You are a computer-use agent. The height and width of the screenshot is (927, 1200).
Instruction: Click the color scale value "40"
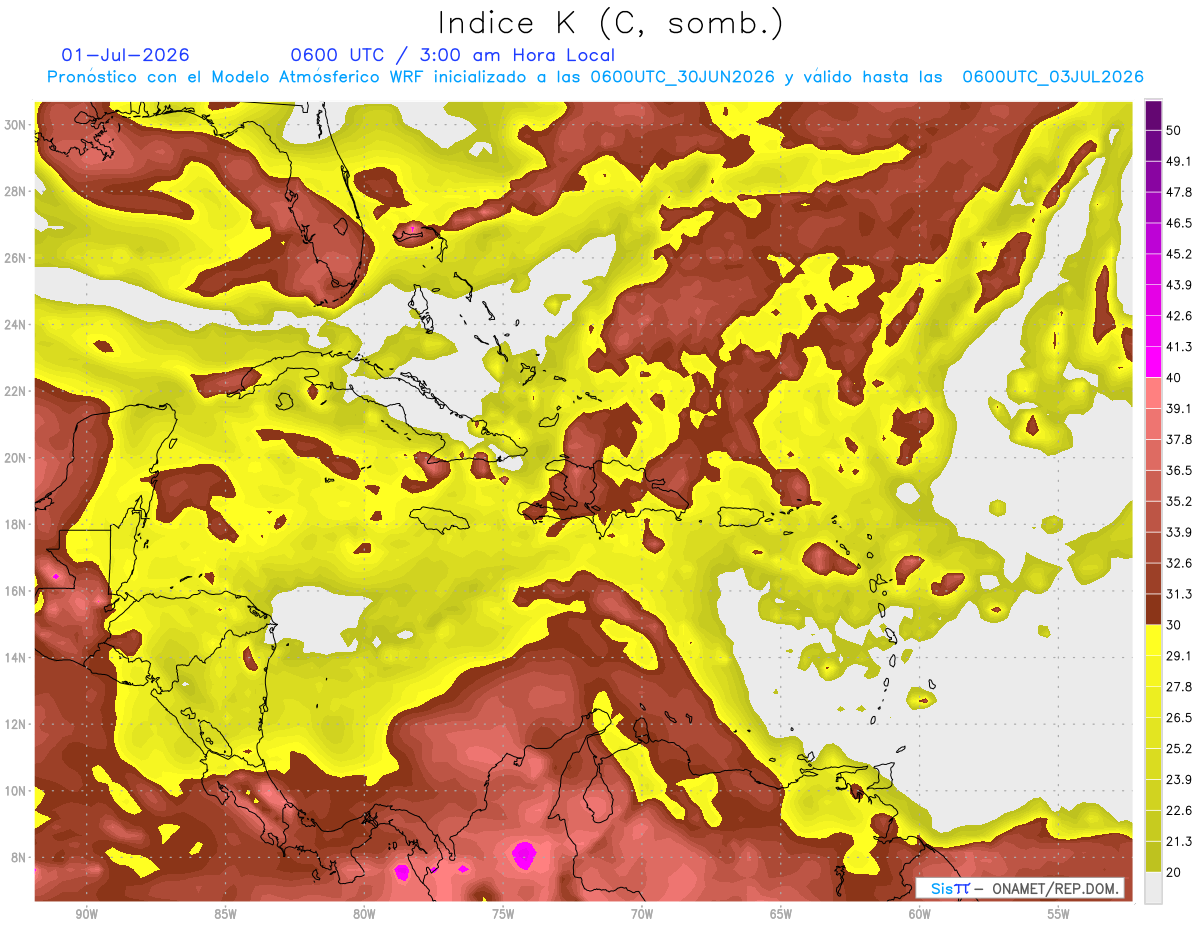(x=1173, y=378)
